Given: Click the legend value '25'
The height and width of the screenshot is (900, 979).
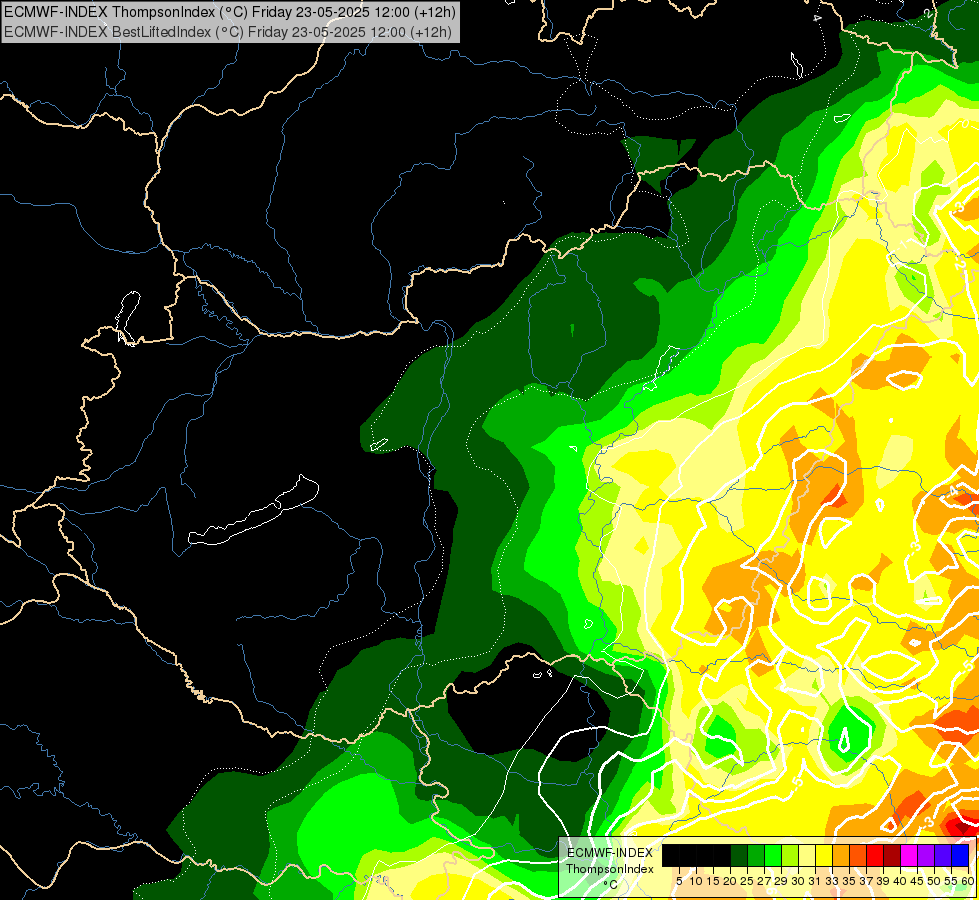Looking at the screenshot, I should [747, 881].
